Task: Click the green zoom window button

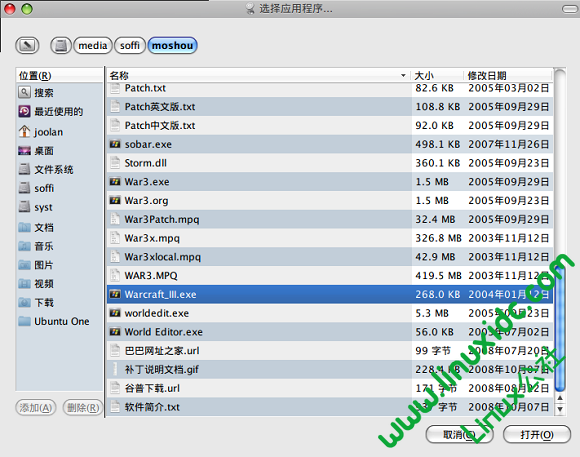Action: [27, 9]
